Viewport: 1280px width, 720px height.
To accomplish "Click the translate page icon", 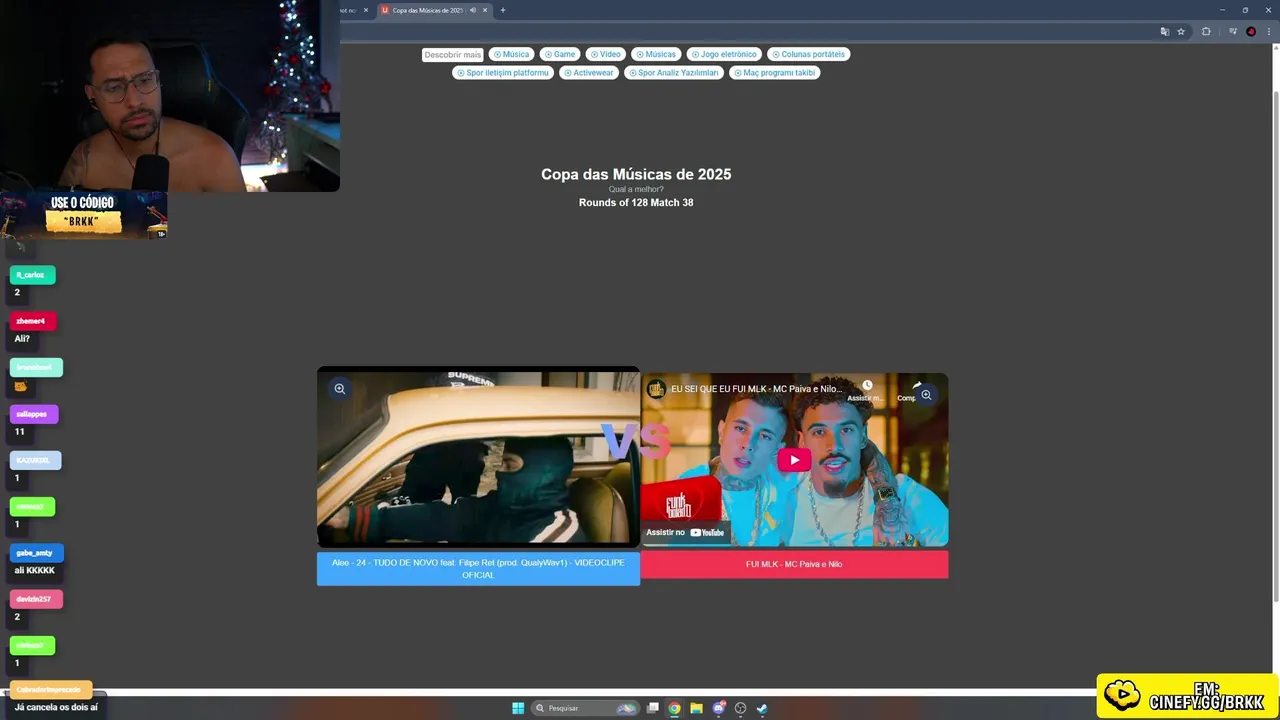I will [x=1164, y=32].
